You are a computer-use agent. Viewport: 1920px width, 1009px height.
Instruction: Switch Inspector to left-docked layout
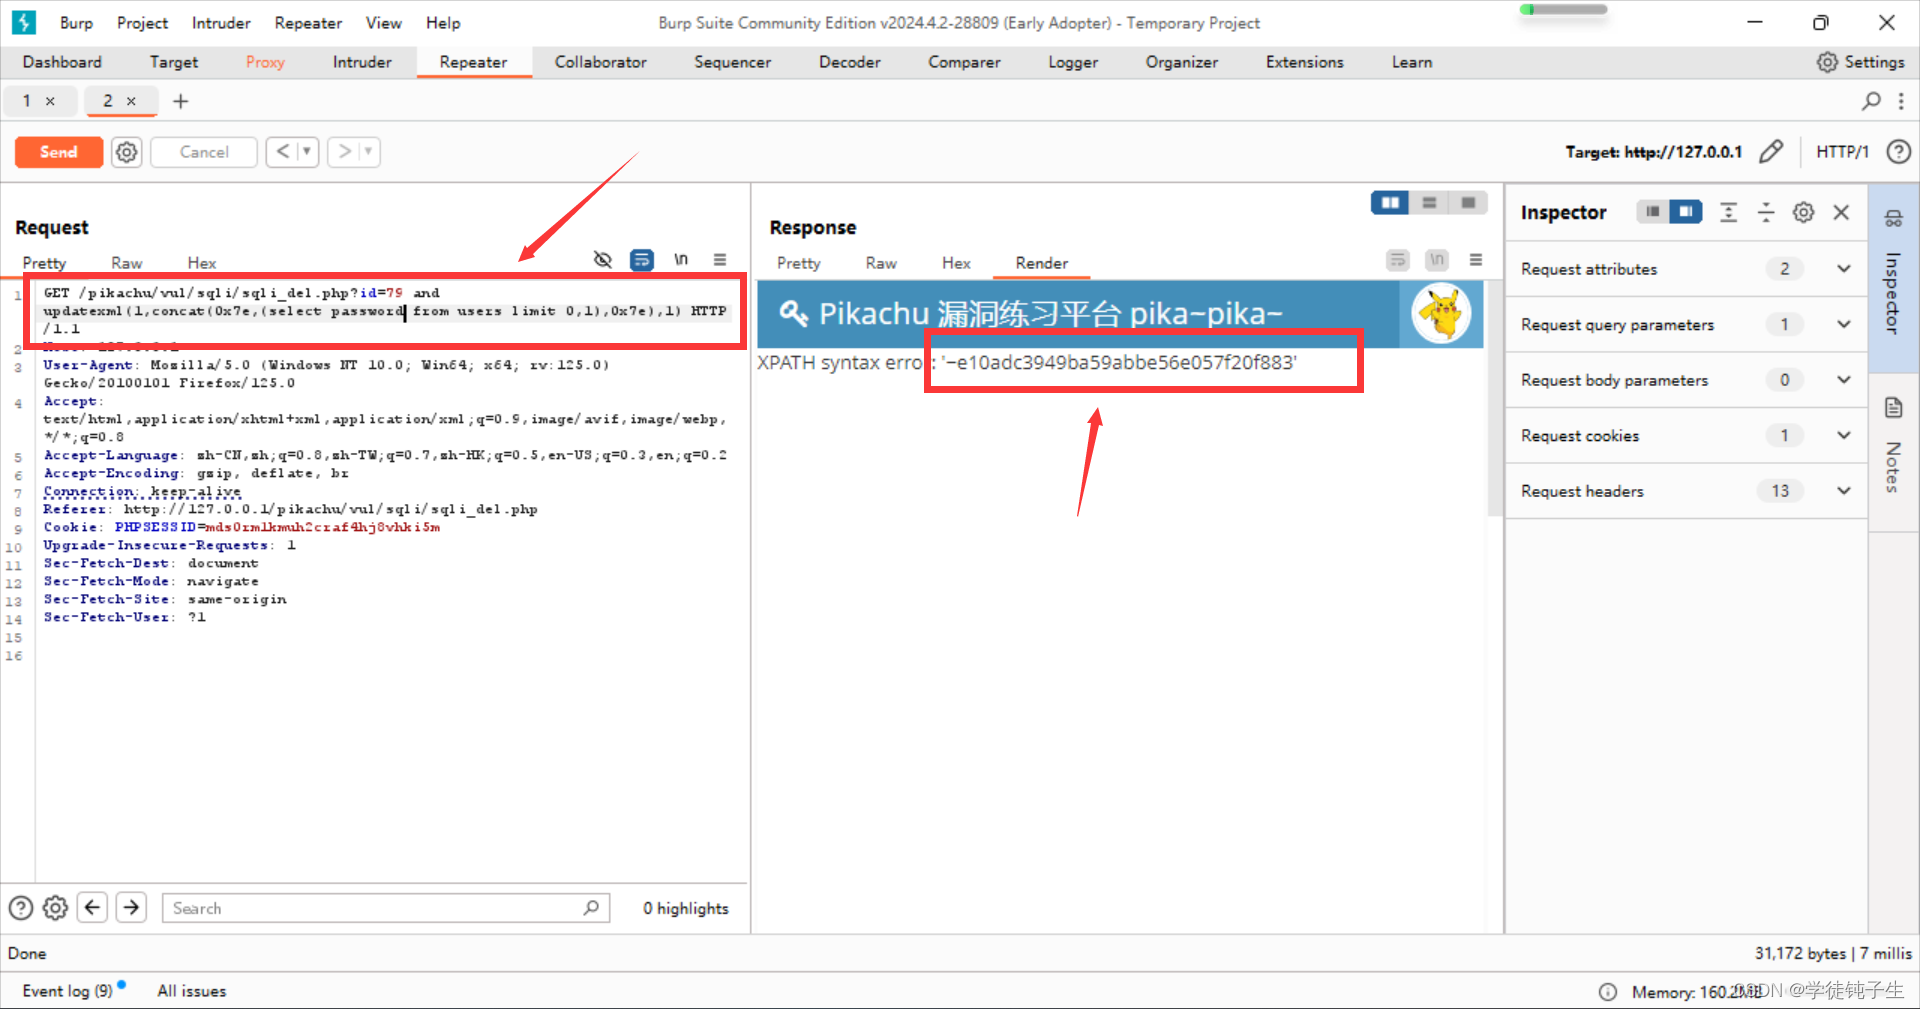1653,212
